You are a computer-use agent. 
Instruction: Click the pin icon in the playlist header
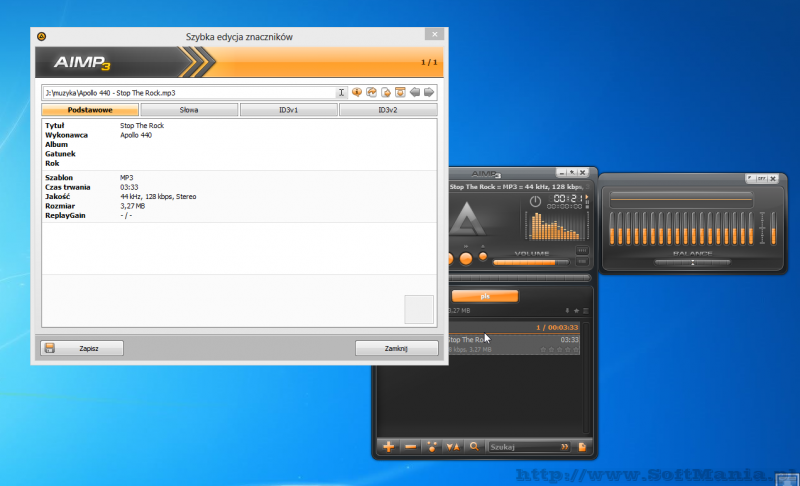[567, 311]
